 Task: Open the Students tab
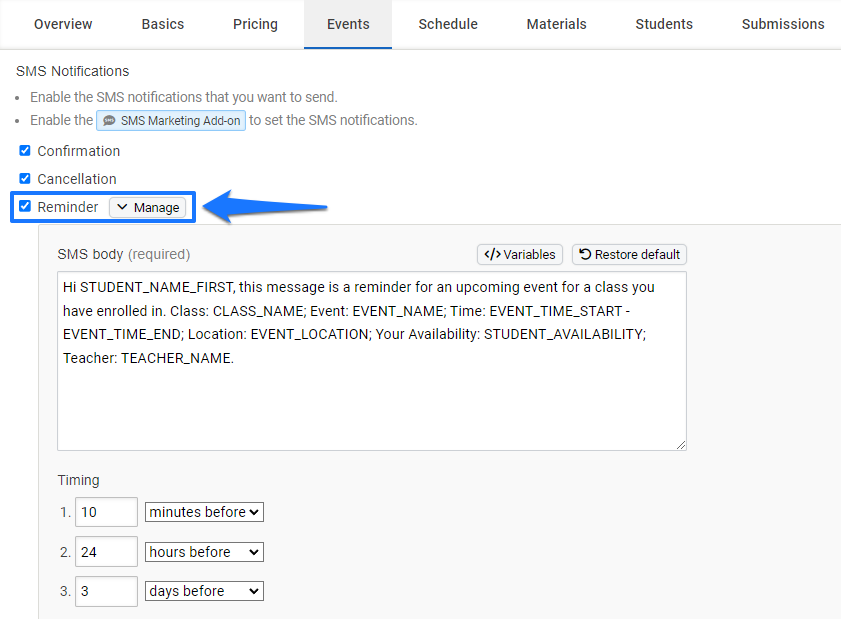coord(664,24)
